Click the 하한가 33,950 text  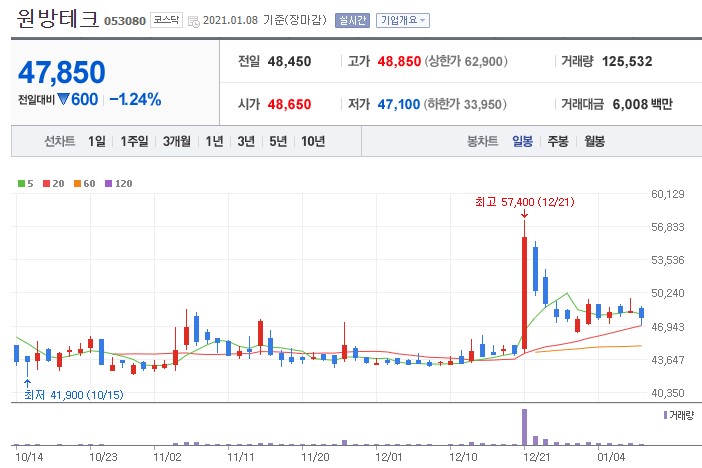pos(465,104)
